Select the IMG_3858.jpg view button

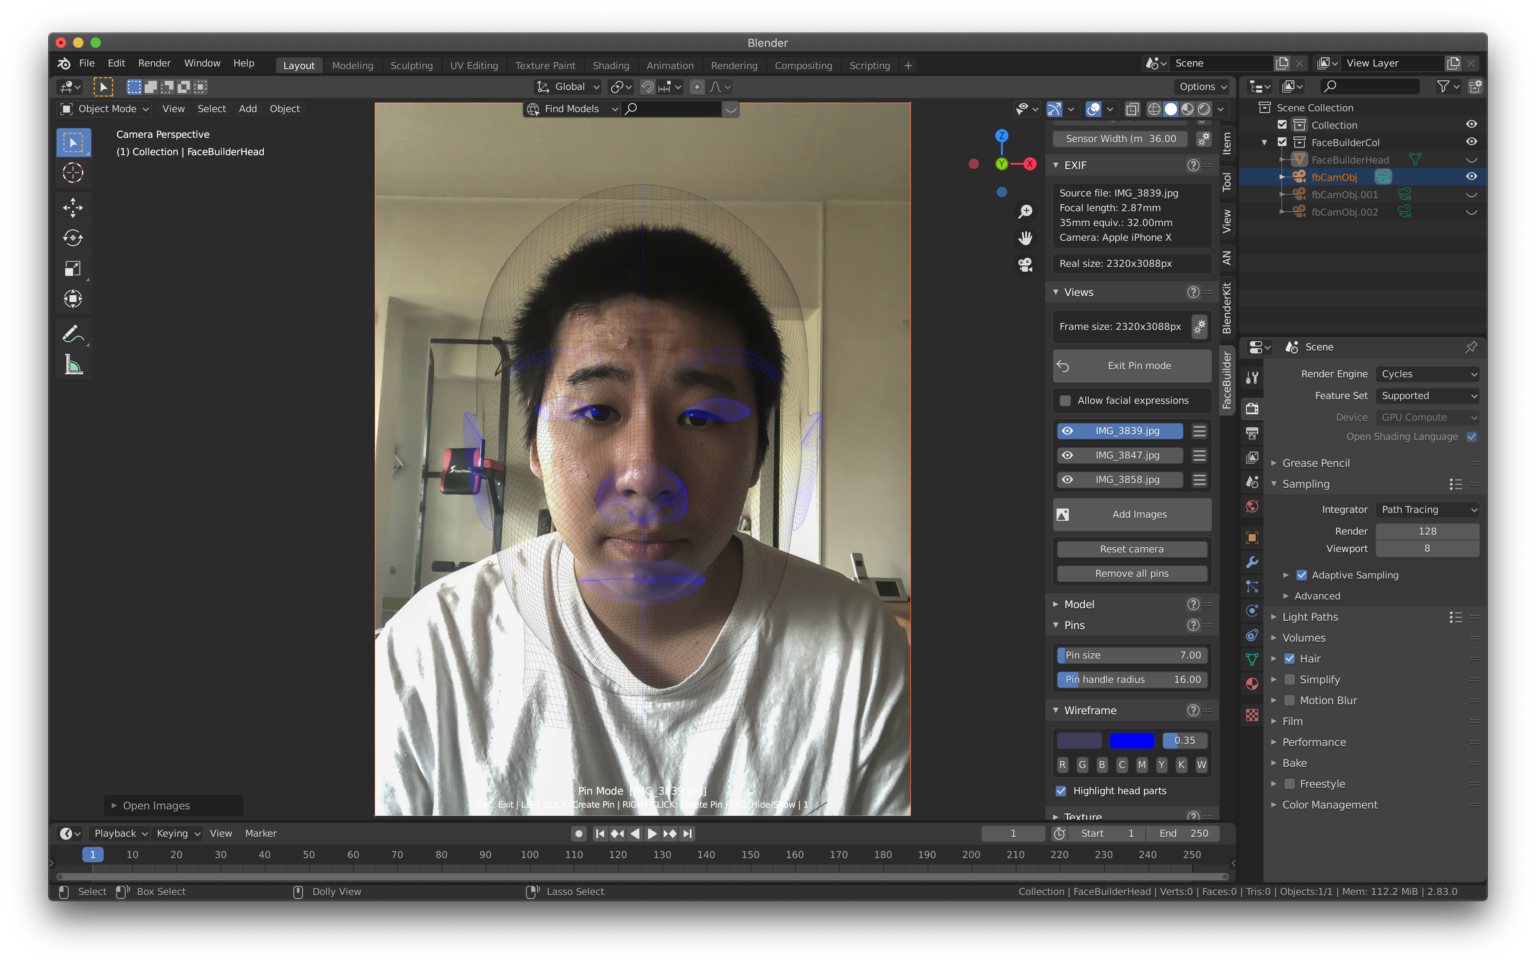[1120, 480]
